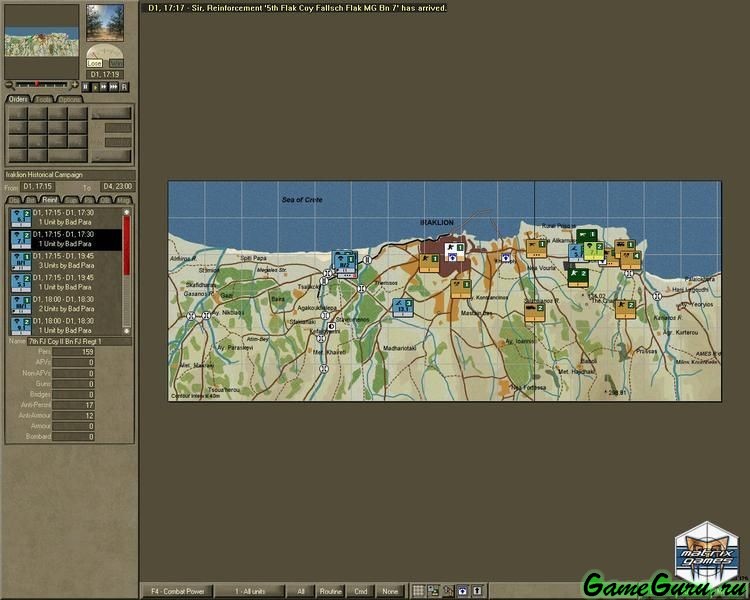Viewport: 750px width, 600px height.
Task: Run simulation at normal speed
Action: [x=95, y=87]
